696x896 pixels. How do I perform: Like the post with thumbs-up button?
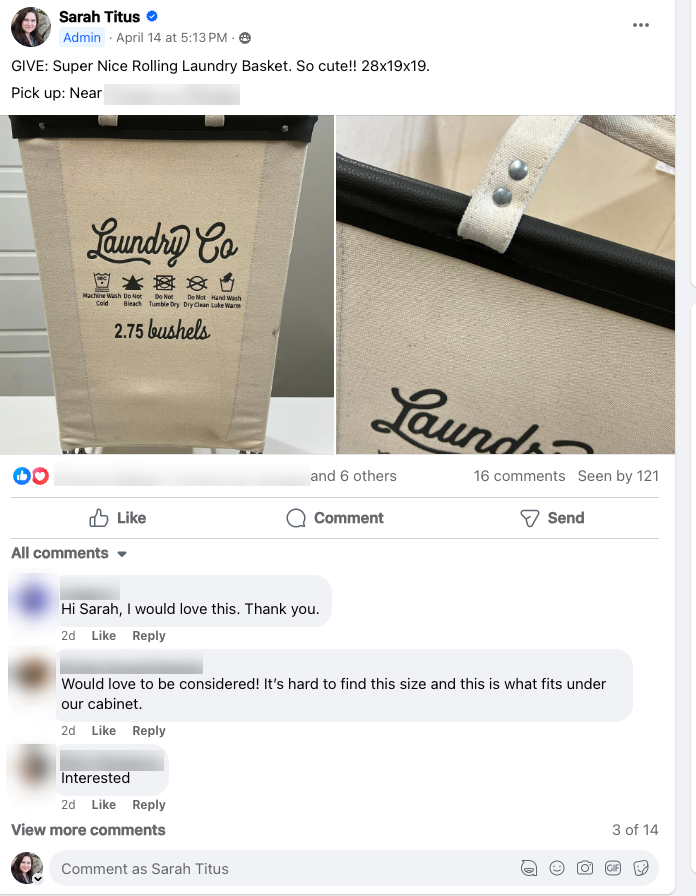point(117,518)
